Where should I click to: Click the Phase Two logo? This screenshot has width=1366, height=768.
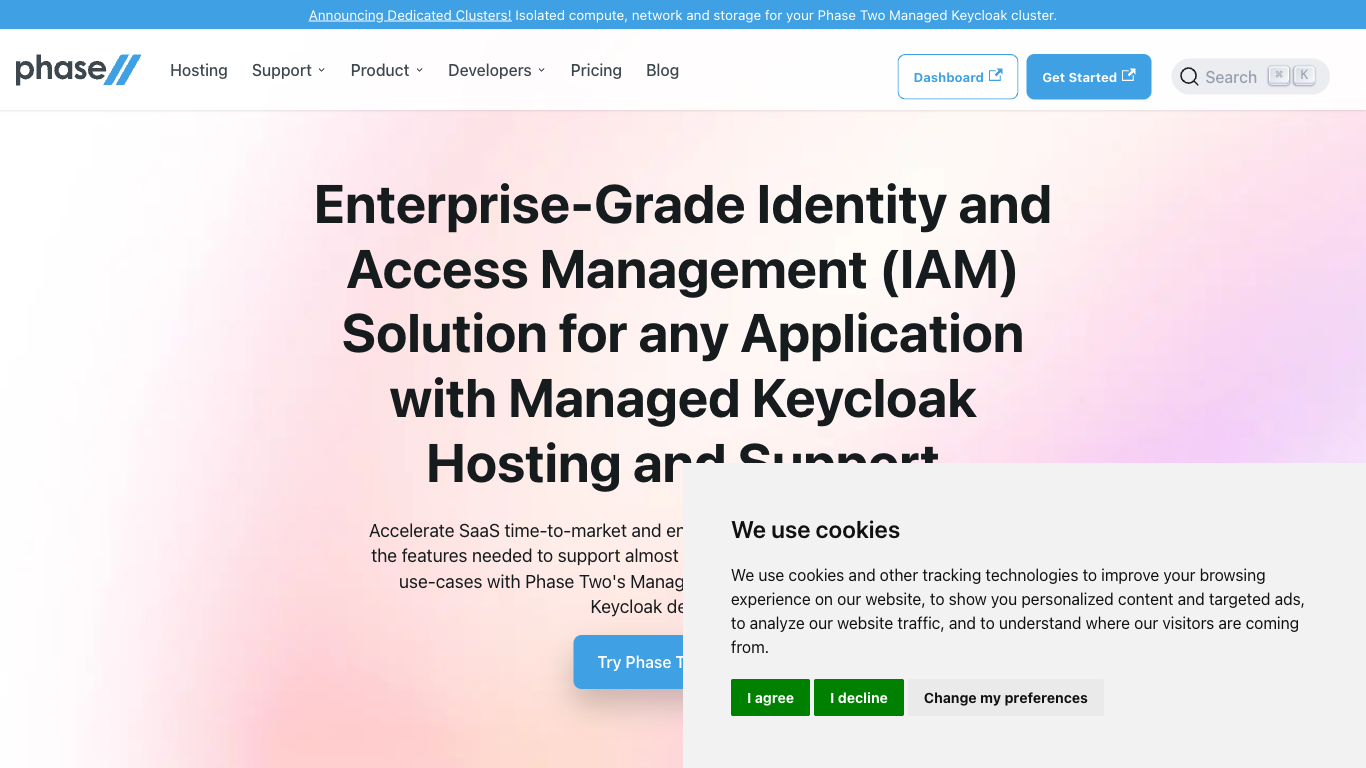(x=78, y=70)
